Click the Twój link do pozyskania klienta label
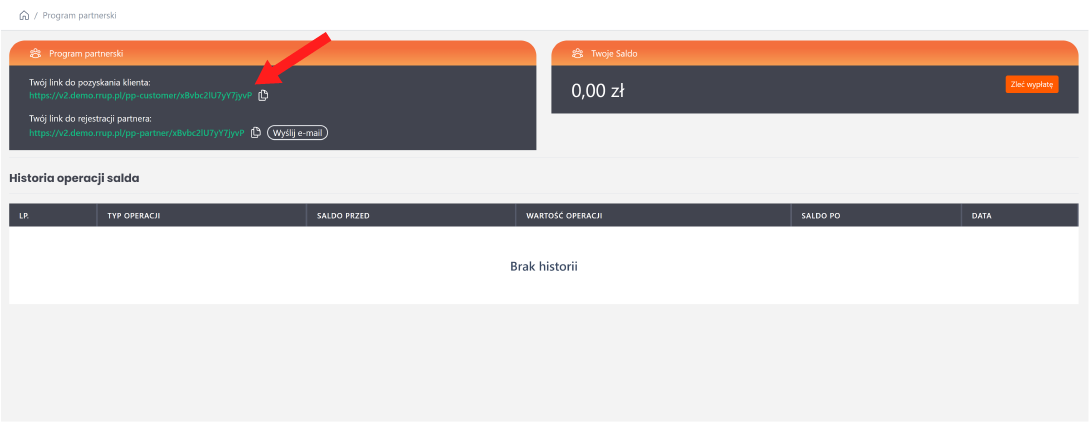 pos(89,81)
